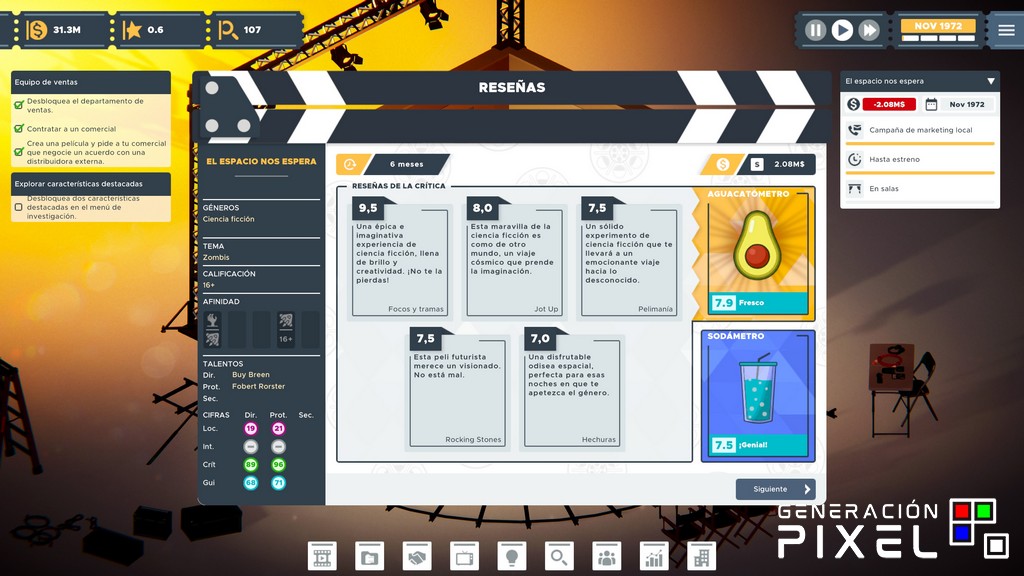Click the folder archive icon in the toolbar
Screen dimensions: 1024x576
[x=369, y=555]
